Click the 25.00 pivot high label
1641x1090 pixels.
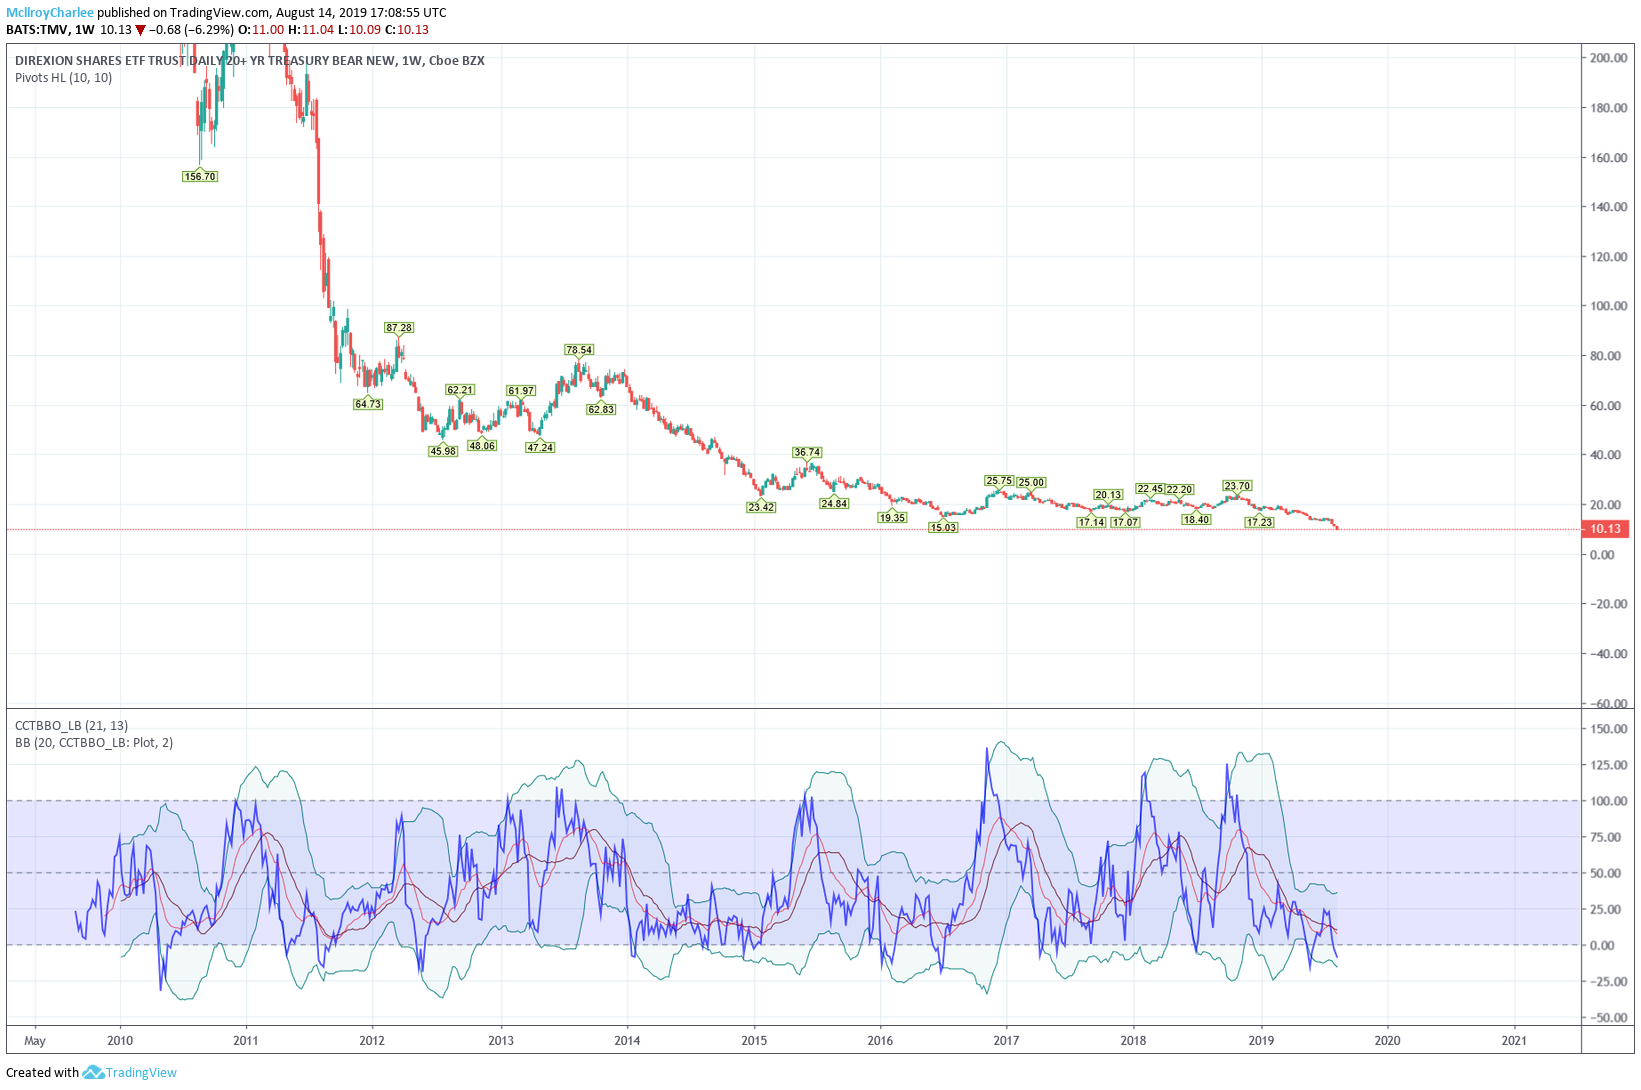point(1031,483)
